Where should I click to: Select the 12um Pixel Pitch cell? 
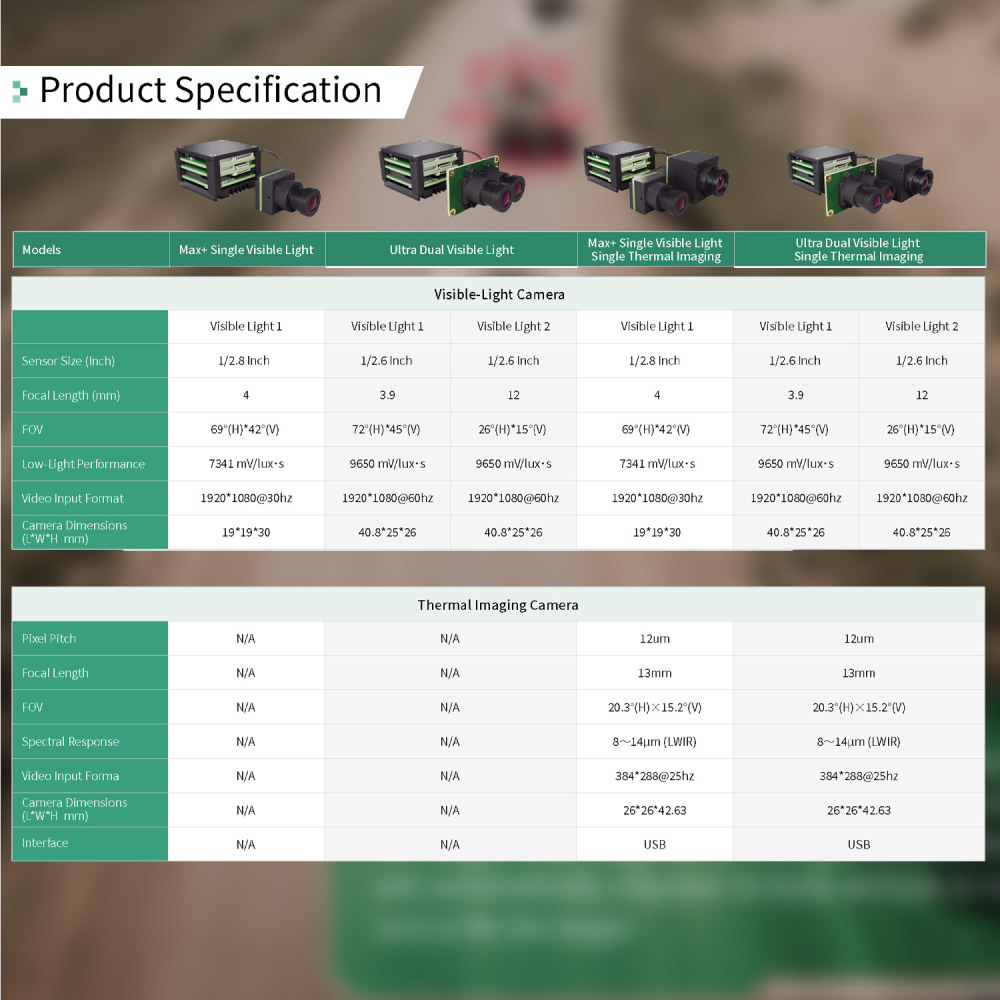tap(656, 638)
